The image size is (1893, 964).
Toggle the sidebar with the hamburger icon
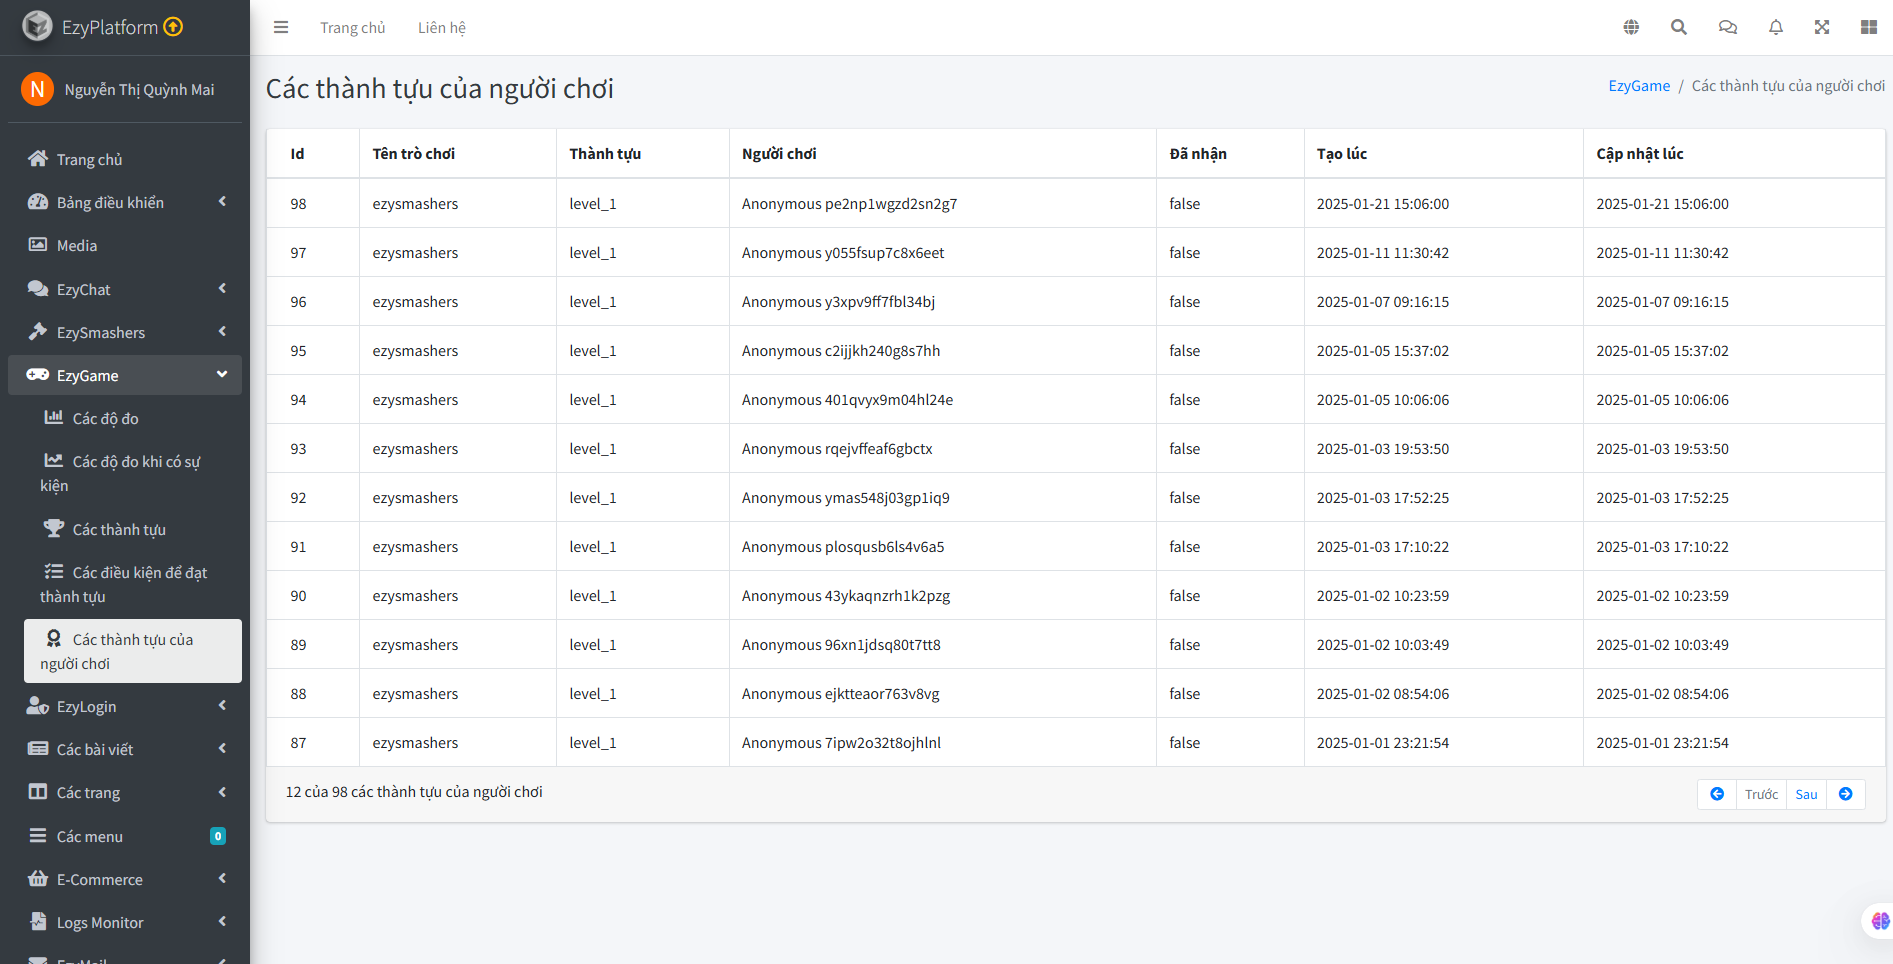coord(281,27)
